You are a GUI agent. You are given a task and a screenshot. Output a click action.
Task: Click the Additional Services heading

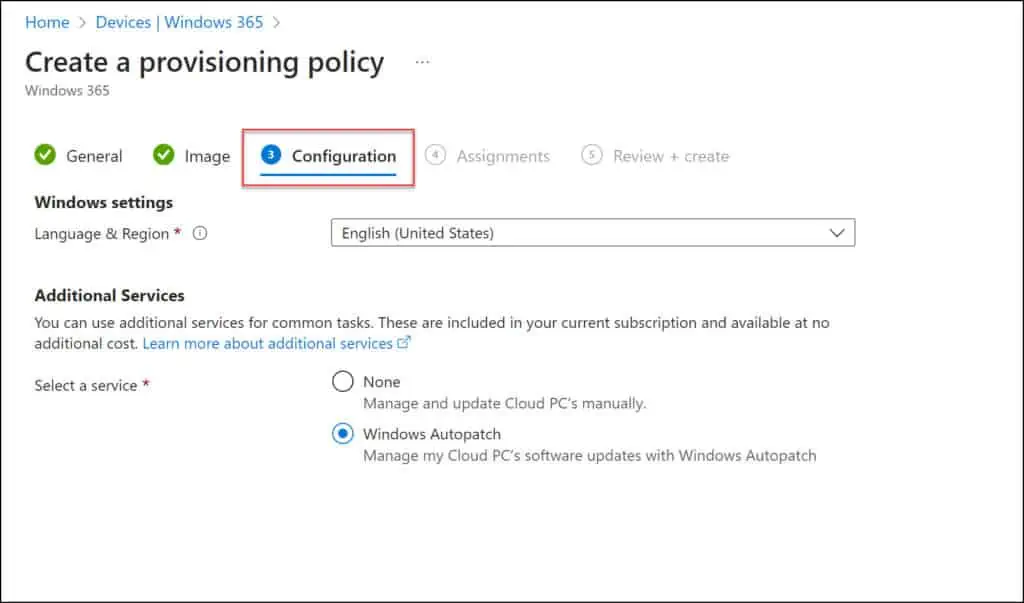pyautogui.click(x=110, y=295)
